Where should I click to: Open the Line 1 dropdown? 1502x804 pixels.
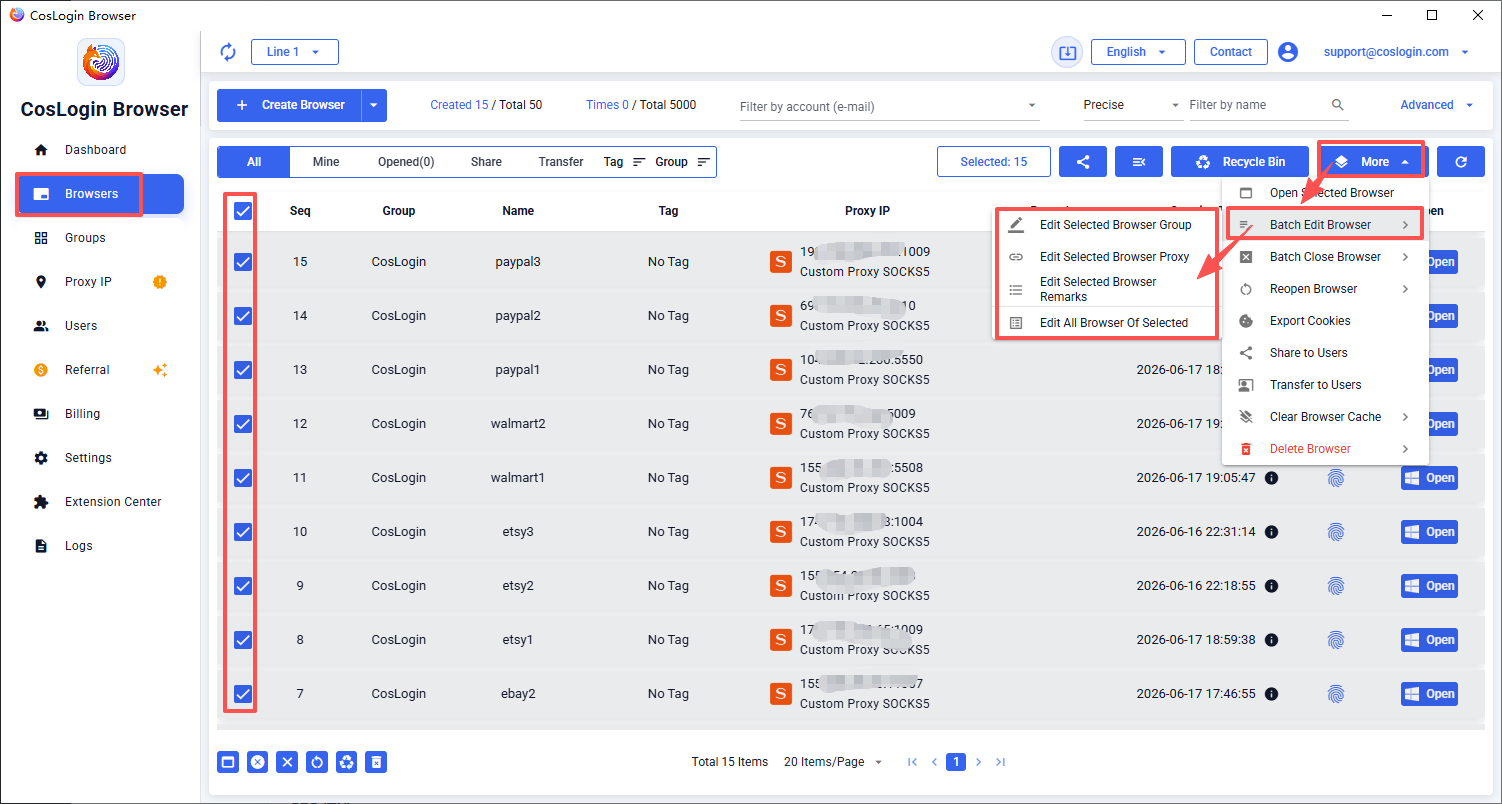coord(294,52)
